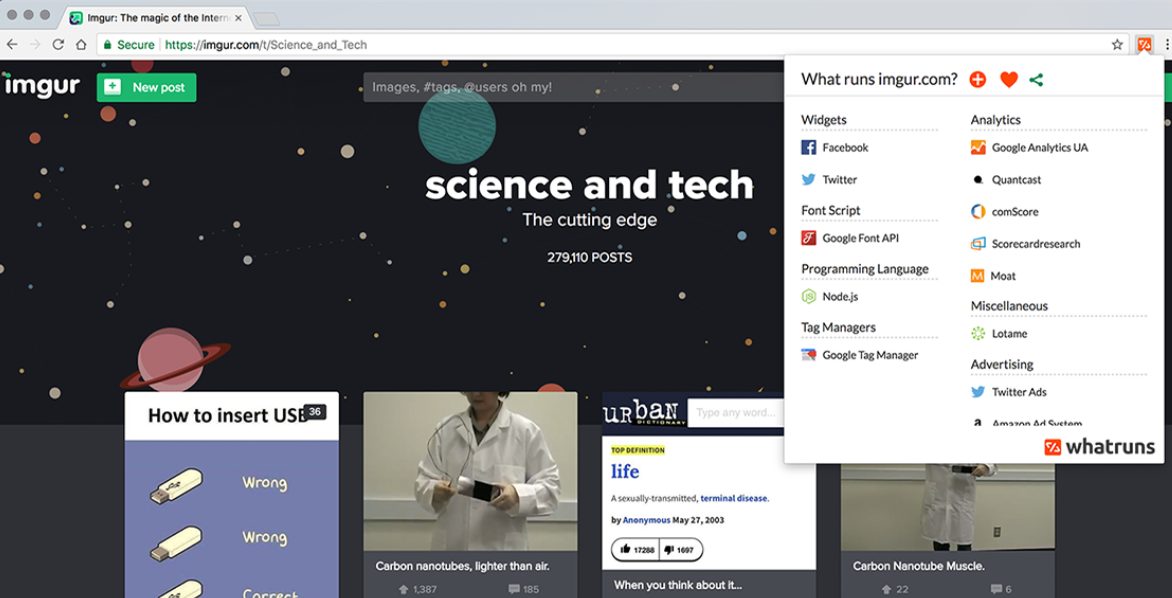Click the green share icon in popup

coord(1036,79)
